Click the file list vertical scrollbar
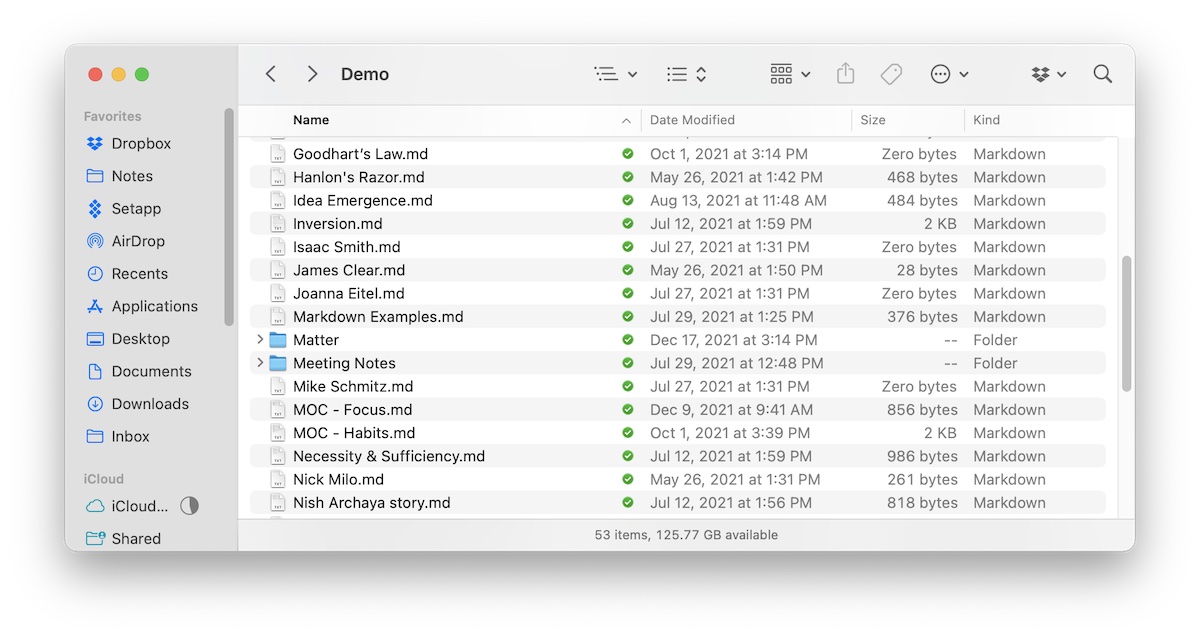This screenshot has width=1200, height=637. coord(1126,323)
